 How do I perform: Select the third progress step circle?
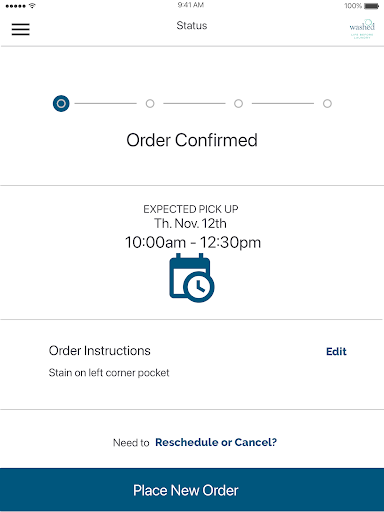pos(238,104)
